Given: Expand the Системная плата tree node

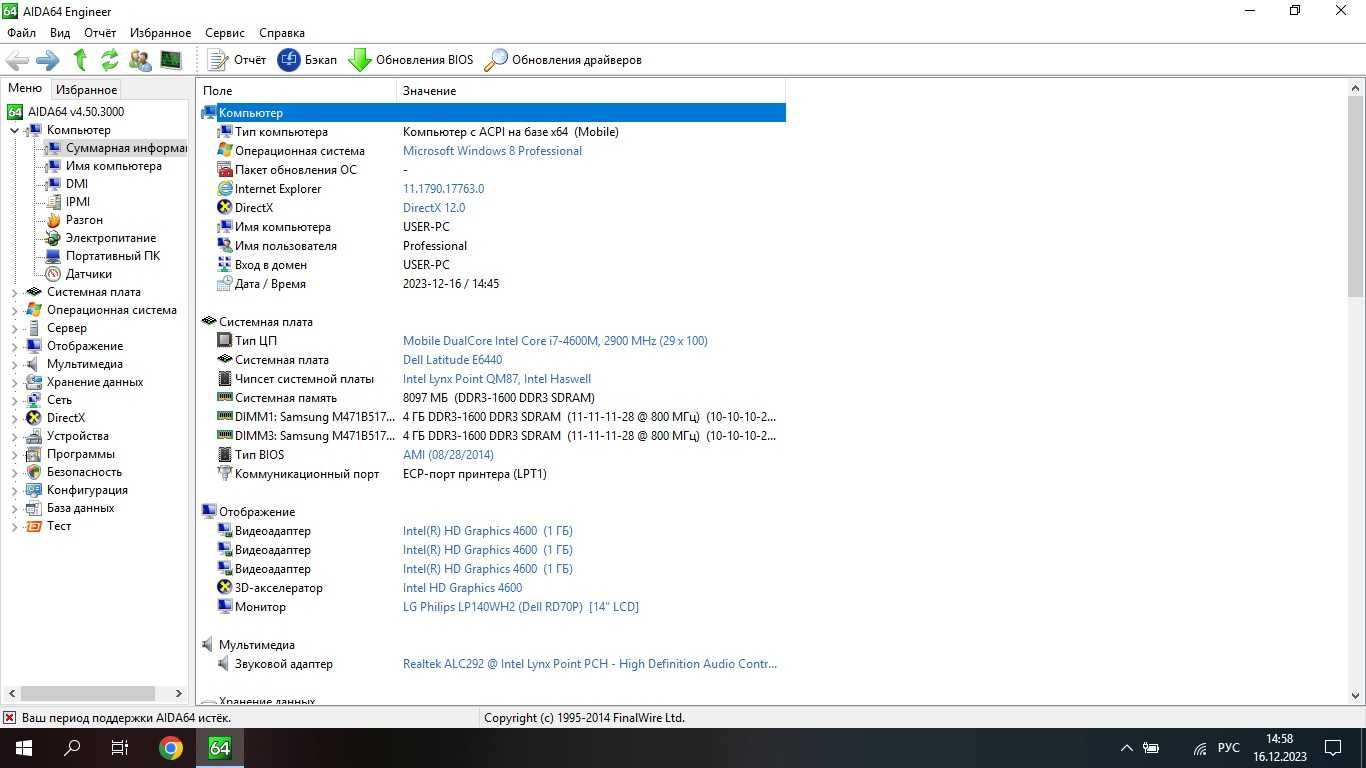Looking at the screenshot, I should 14,292.
